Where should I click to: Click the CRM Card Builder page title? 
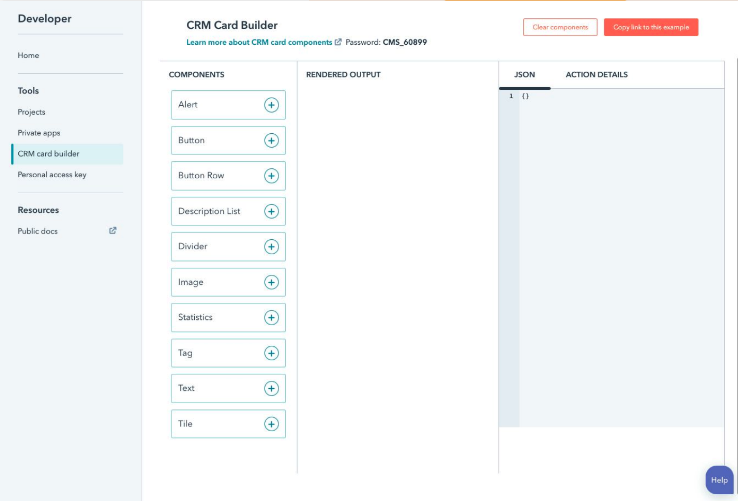point(232,25)
